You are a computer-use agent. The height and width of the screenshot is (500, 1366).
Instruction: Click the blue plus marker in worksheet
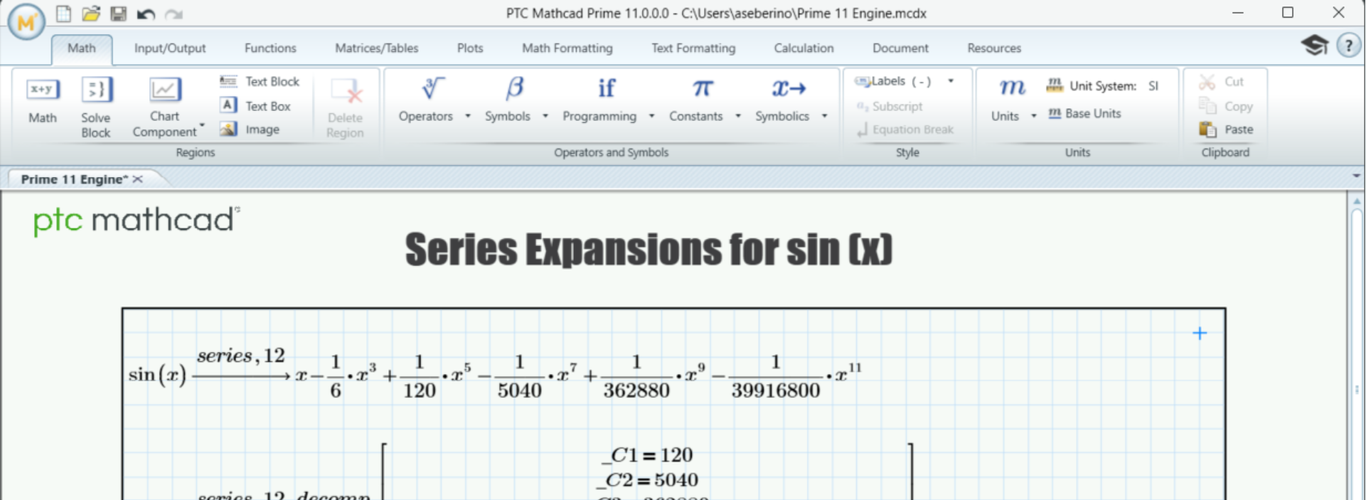pos(1200,333)
